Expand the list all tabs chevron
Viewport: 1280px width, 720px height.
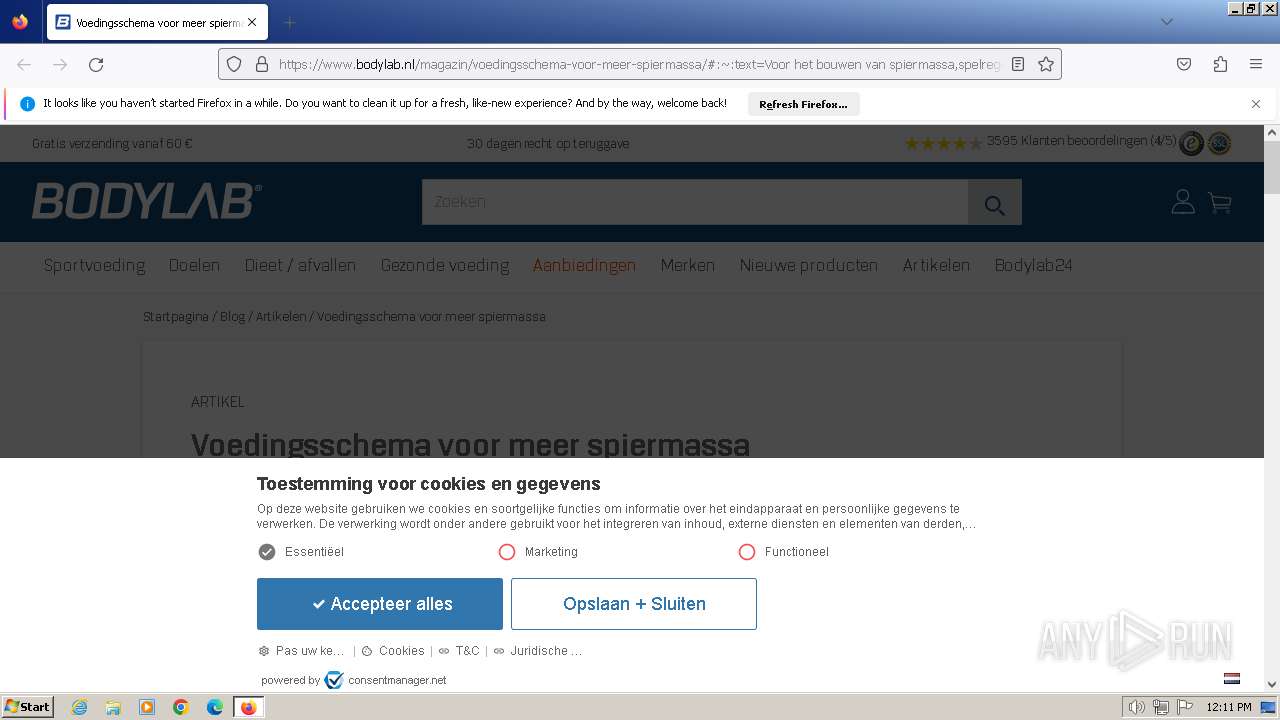(x=1166, y=22)
